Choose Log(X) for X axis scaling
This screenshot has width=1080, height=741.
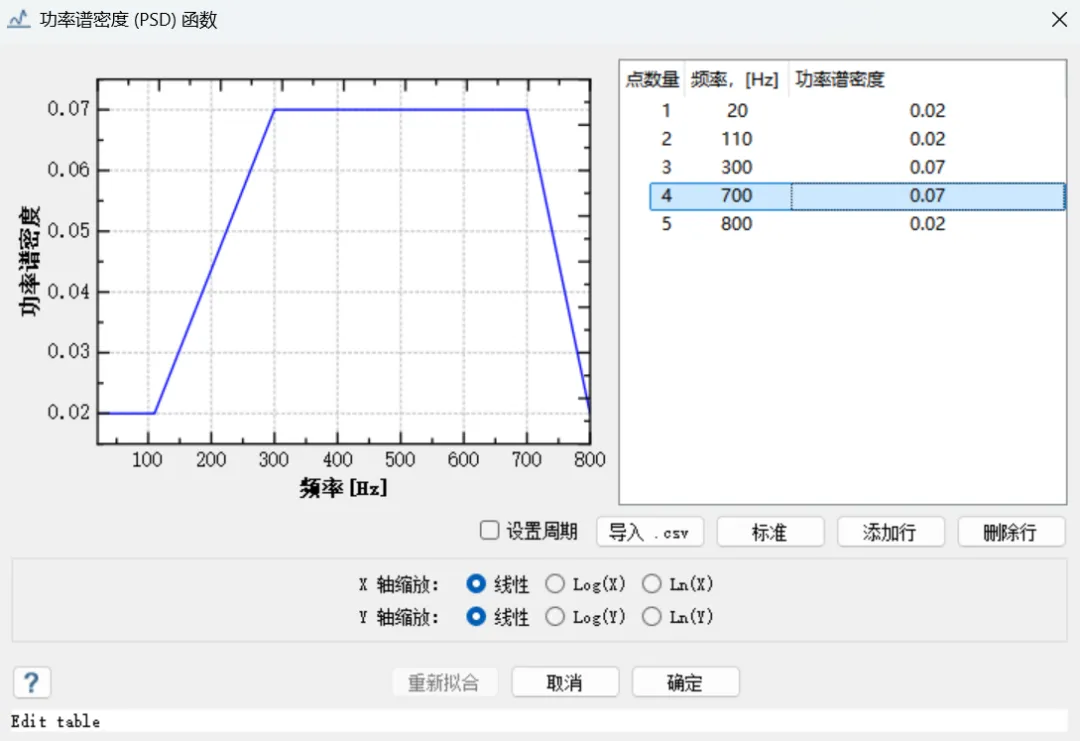tap(555, 584)
